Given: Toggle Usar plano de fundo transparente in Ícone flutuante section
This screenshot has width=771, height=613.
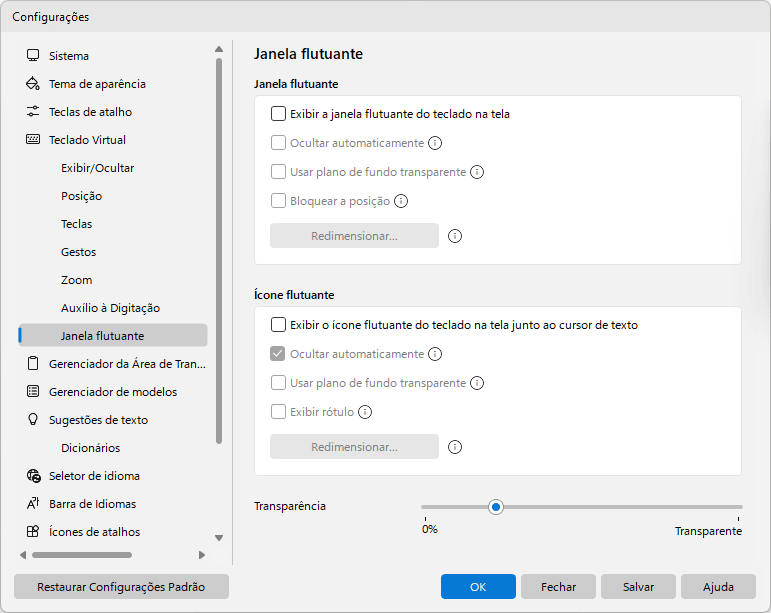Looking at the screenshot, I should coord(278,383).
